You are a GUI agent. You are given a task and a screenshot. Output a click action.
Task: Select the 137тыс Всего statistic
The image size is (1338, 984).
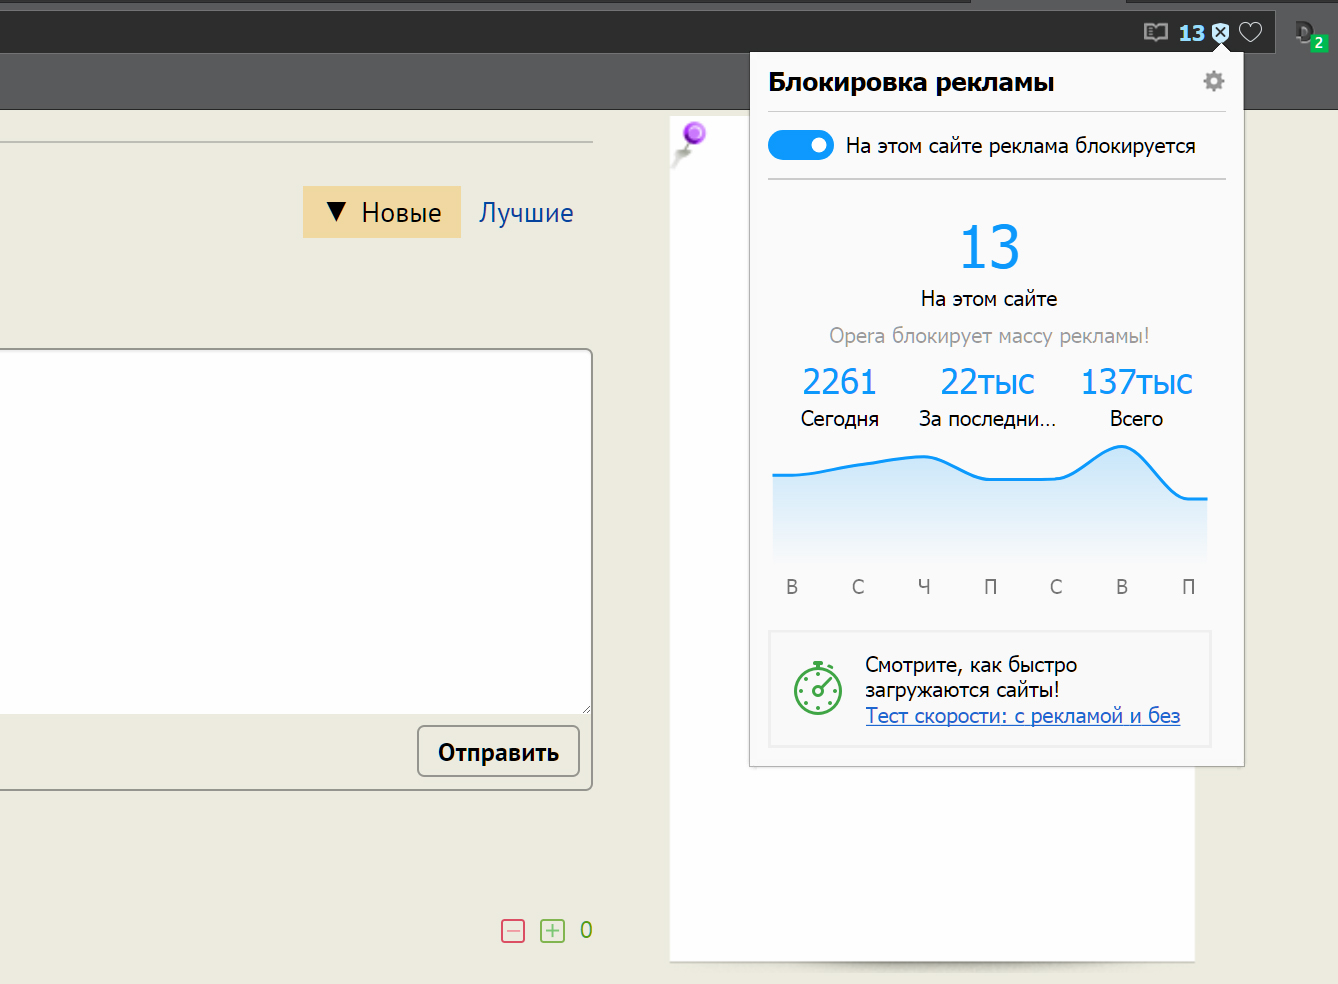pyautogui.click(x=1136, y=396)
